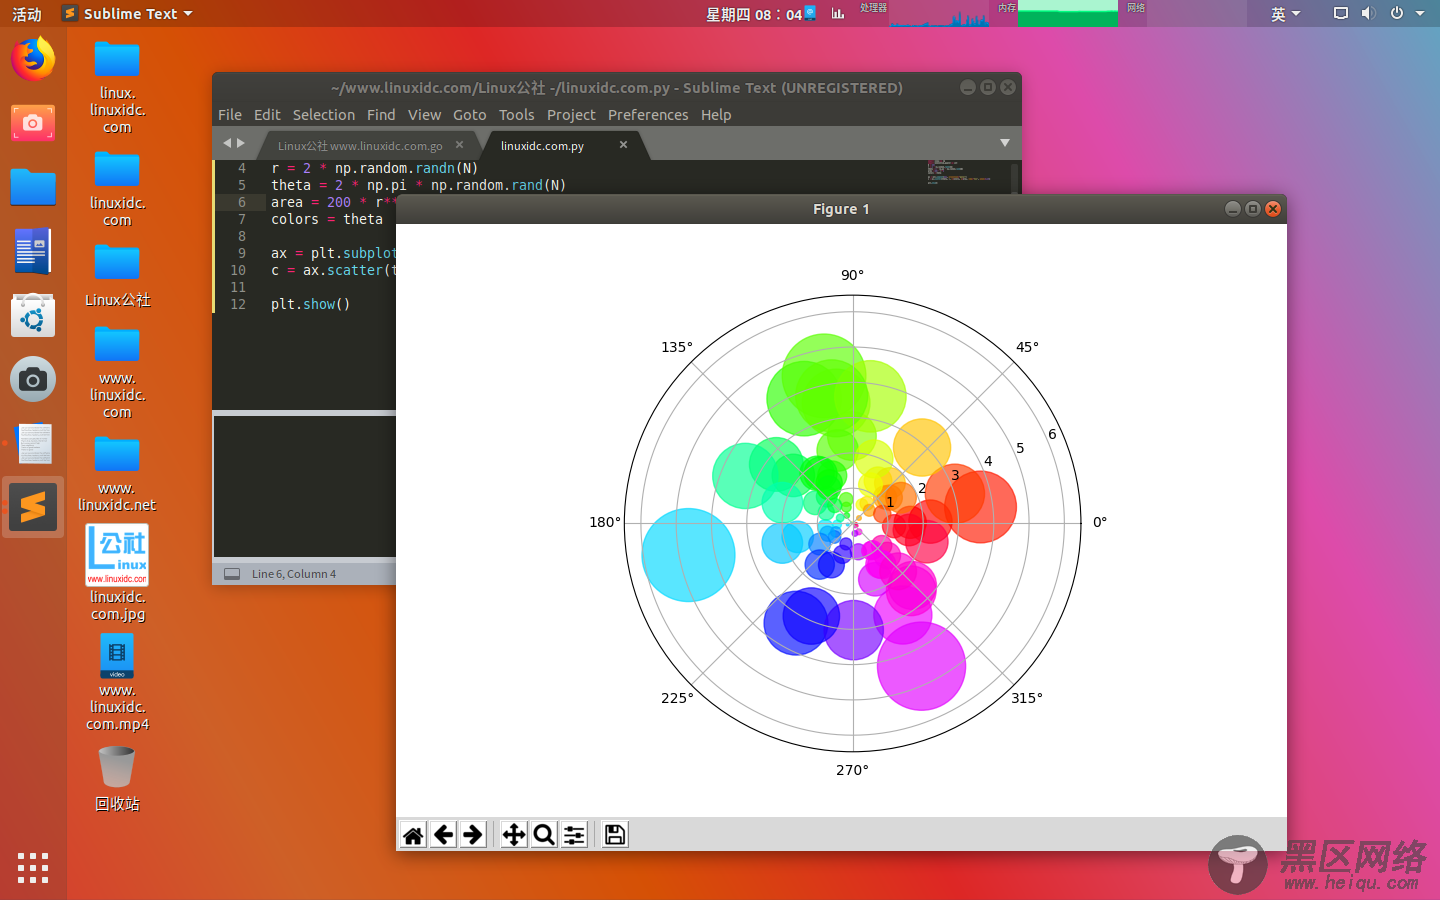Image resolution: width=1440 pixels, height=900 pixels.
Task: Click the Back arrow in Figure 1 toolbar
Action: (x=443, y=834)
